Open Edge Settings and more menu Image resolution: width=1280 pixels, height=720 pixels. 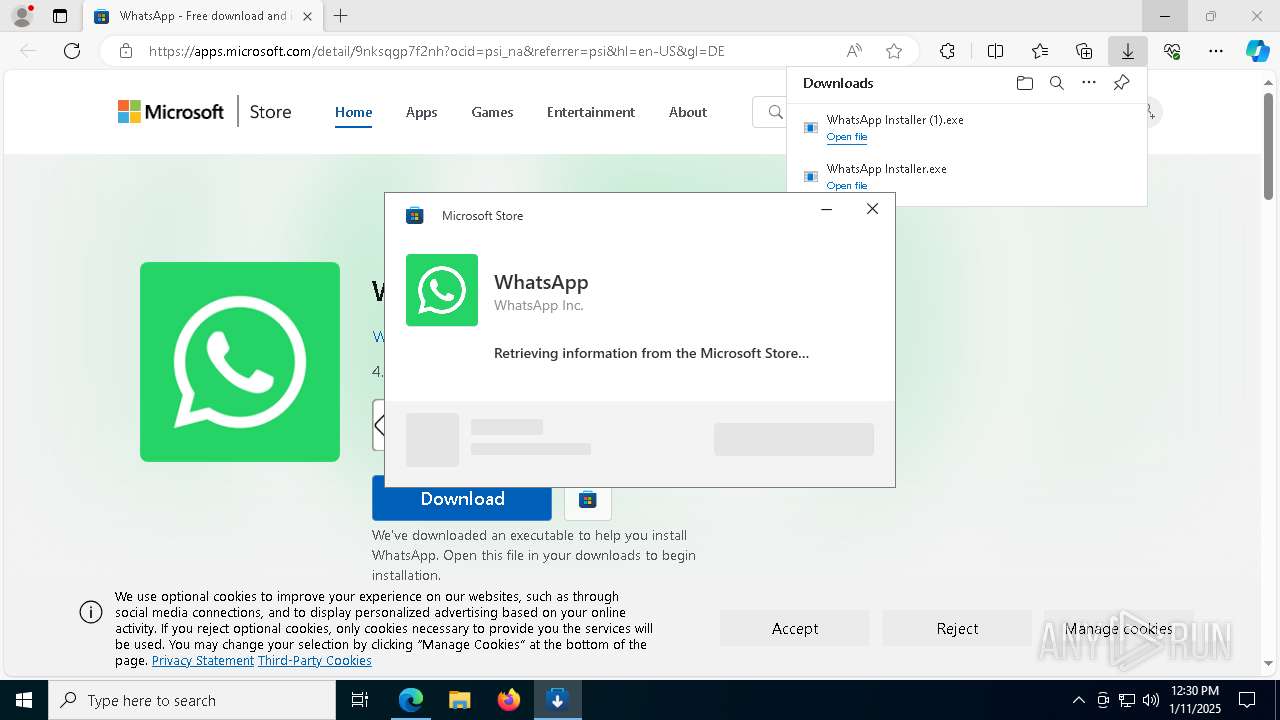(x=1216, y=51)
